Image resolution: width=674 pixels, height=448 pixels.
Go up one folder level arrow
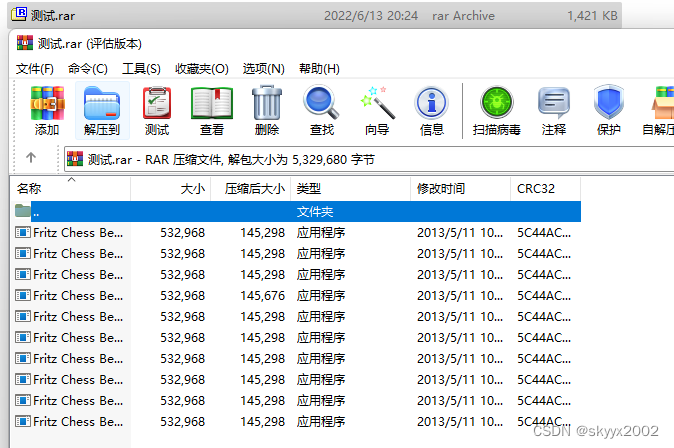tap(31, 158)
